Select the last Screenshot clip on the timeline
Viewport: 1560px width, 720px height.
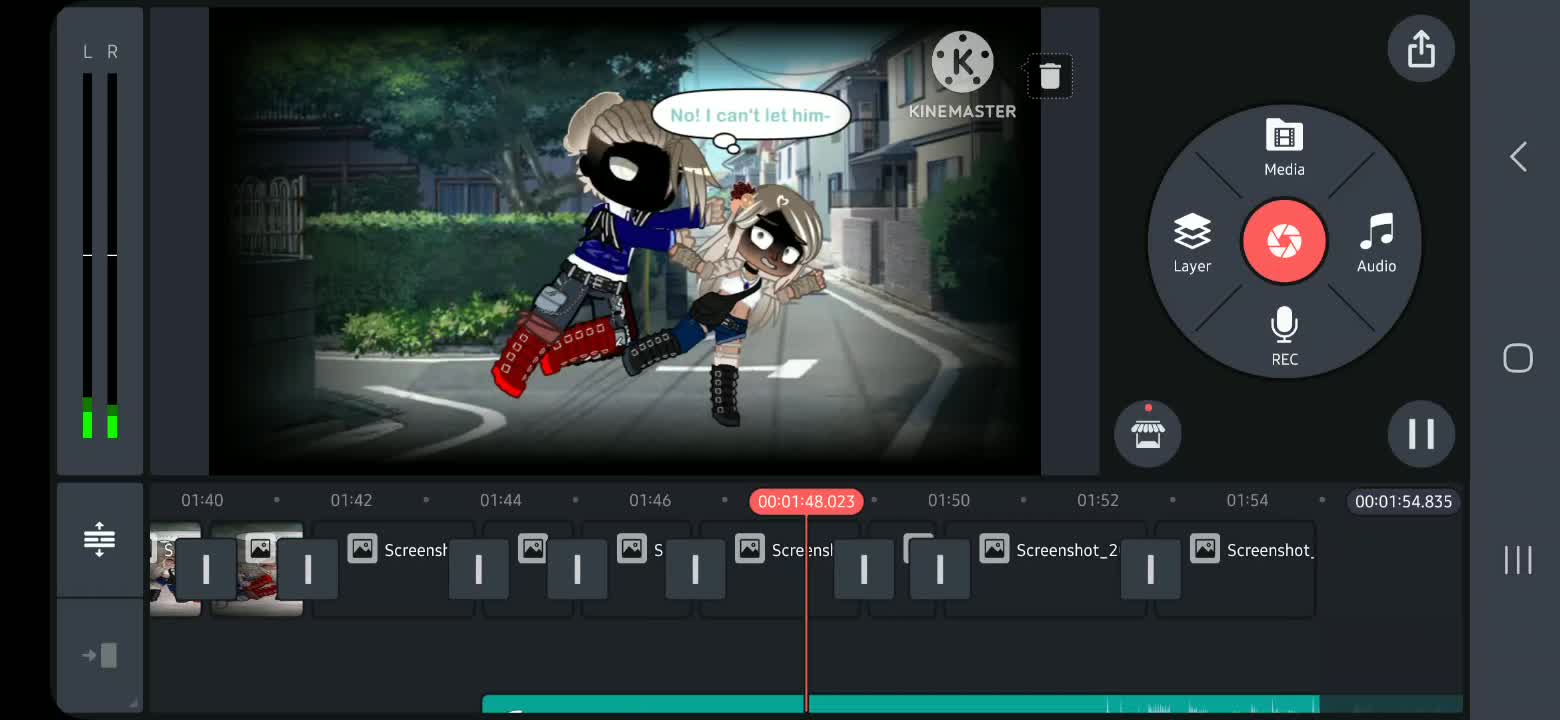[x=1235, y=569]
